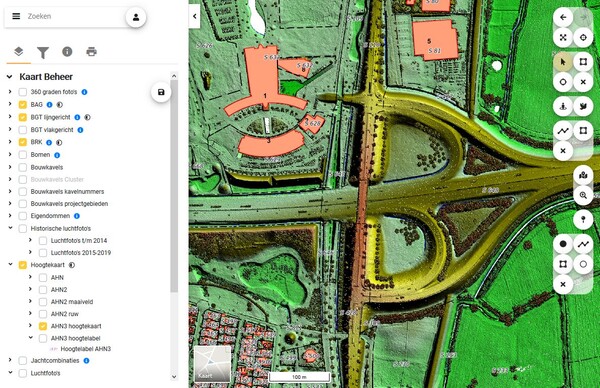Screen dimensions: 600x388
Task: Open the street view person tool
Action: tap(563, 106)
